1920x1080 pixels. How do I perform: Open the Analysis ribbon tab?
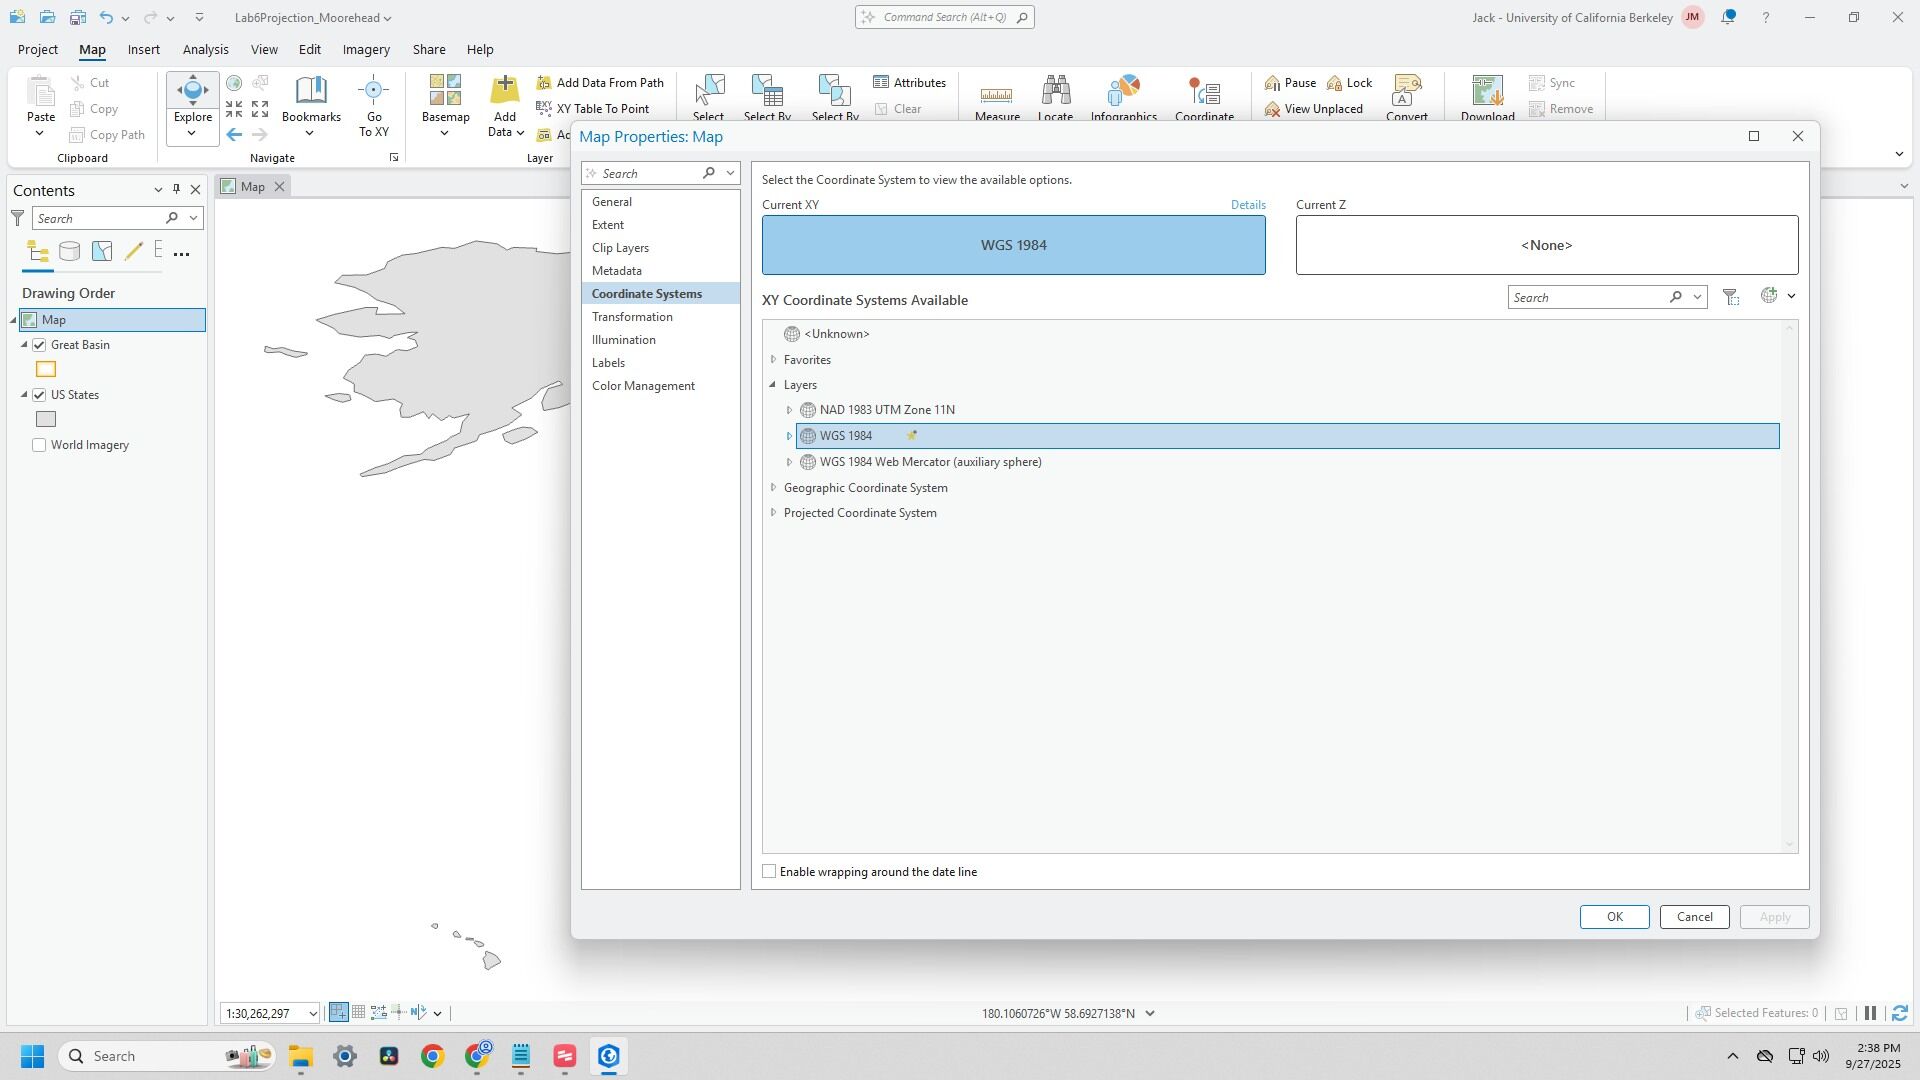[x=205, y=49]
